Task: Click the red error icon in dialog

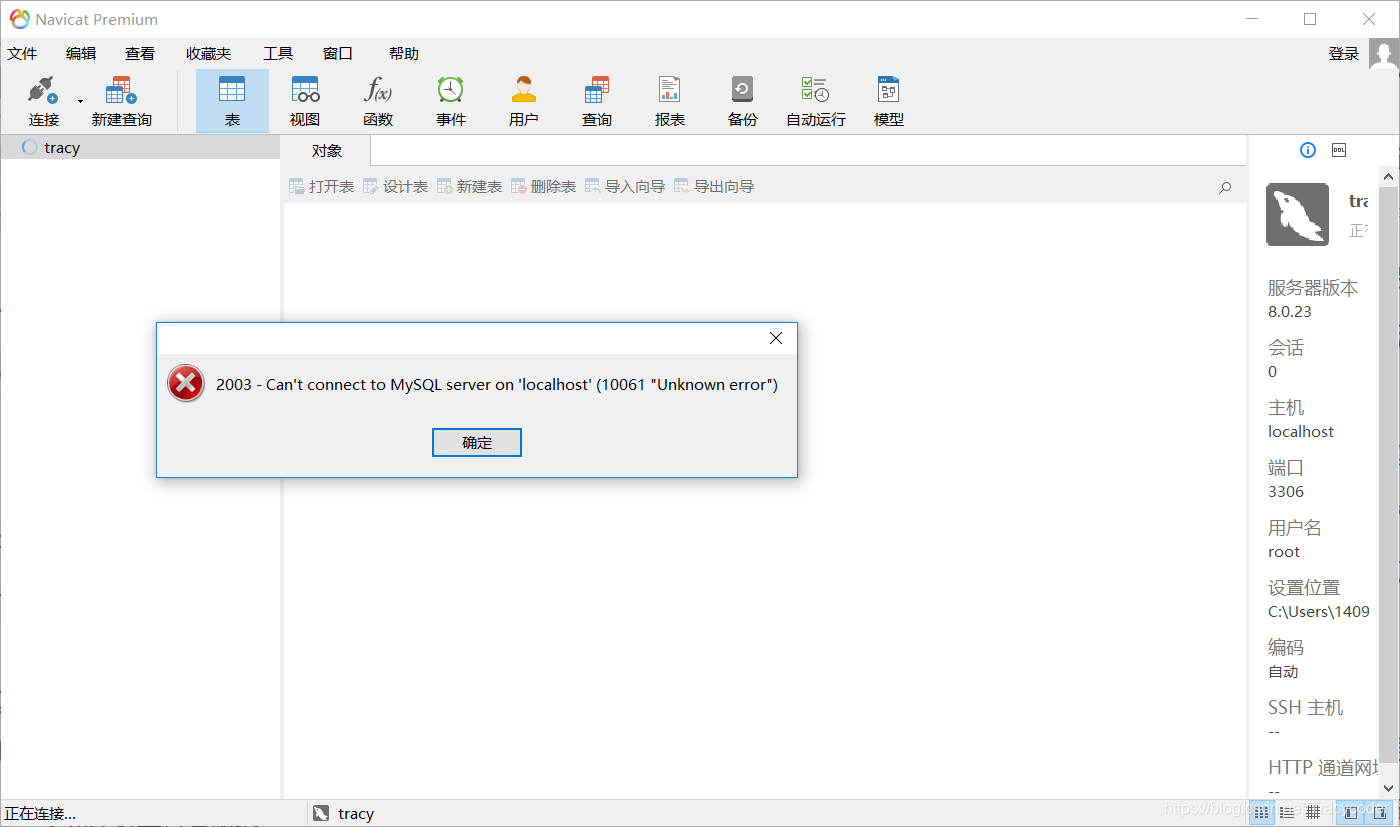Action: point(186,384)
